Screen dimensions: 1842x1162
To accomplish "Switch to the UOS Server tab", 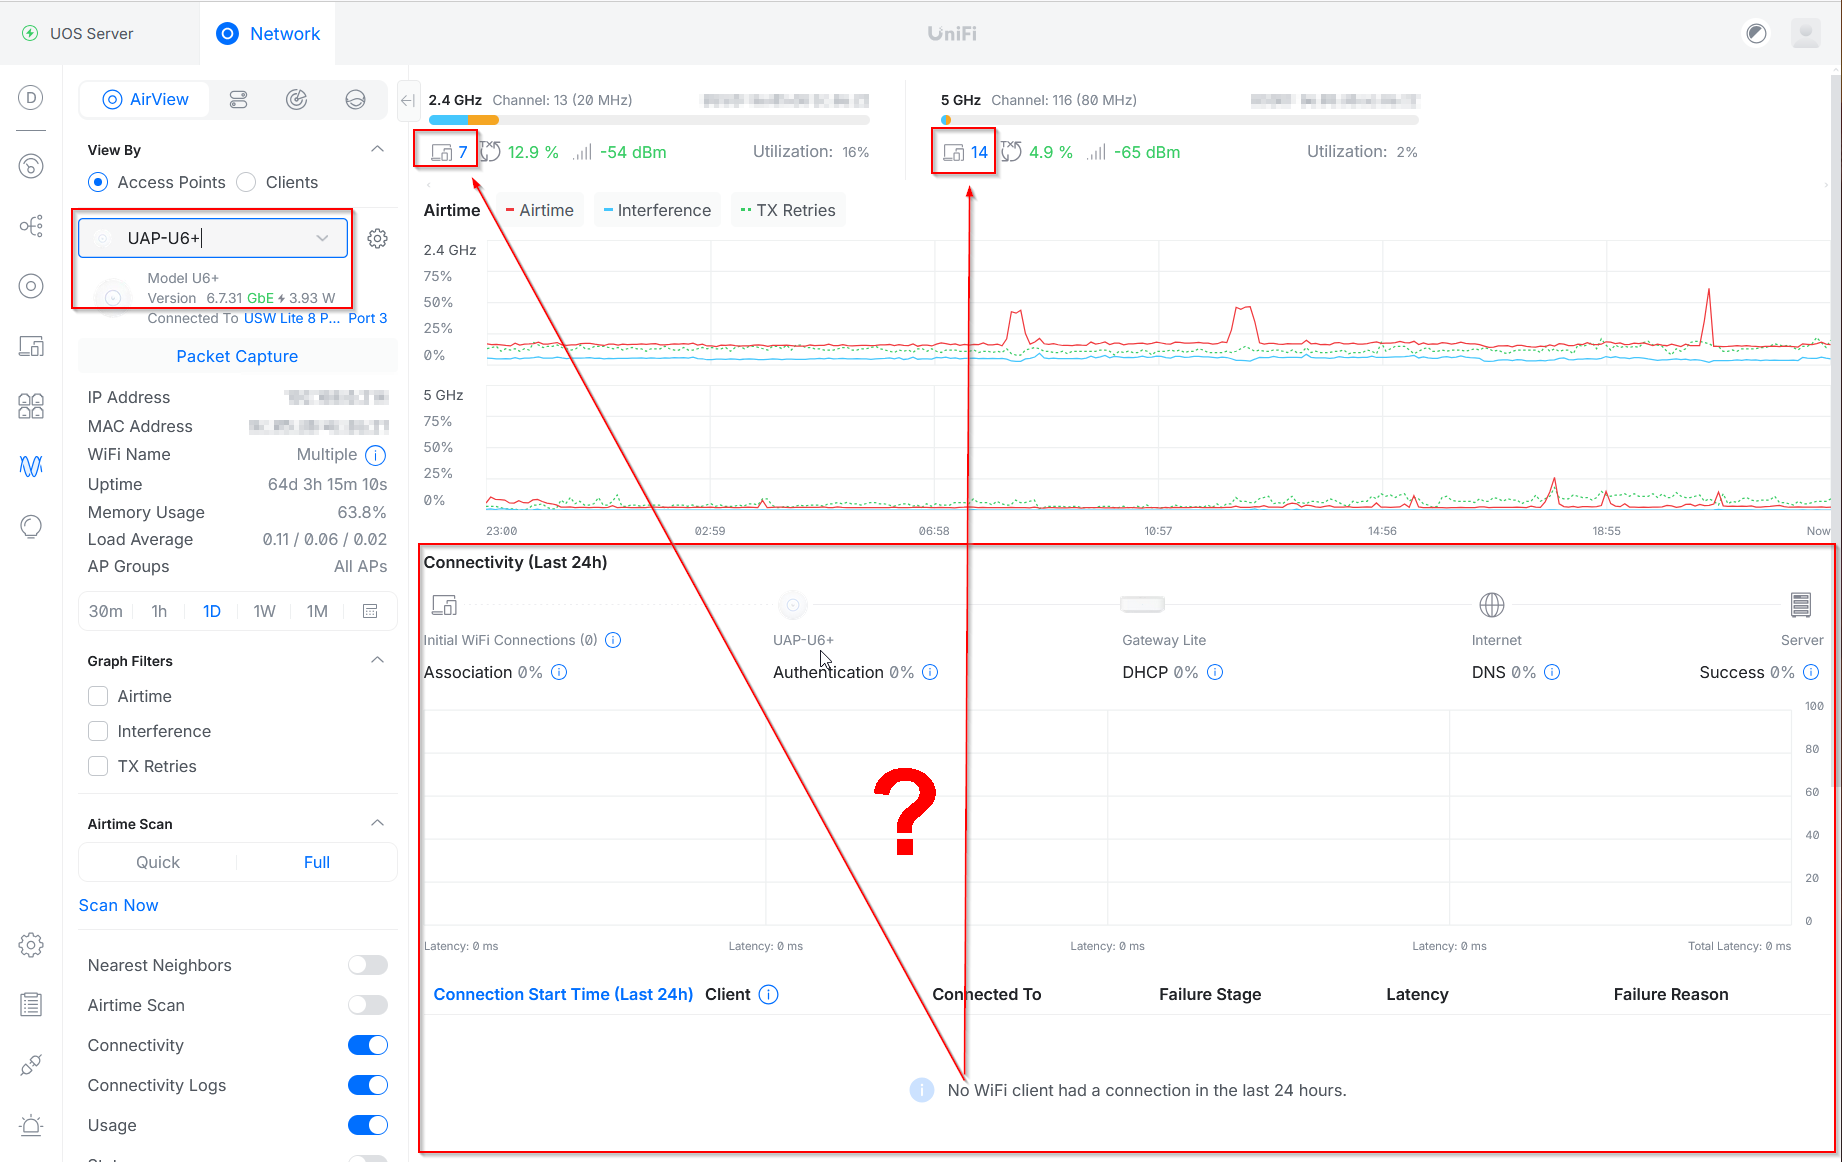I will pyautogui.click(x=91, y=33).
